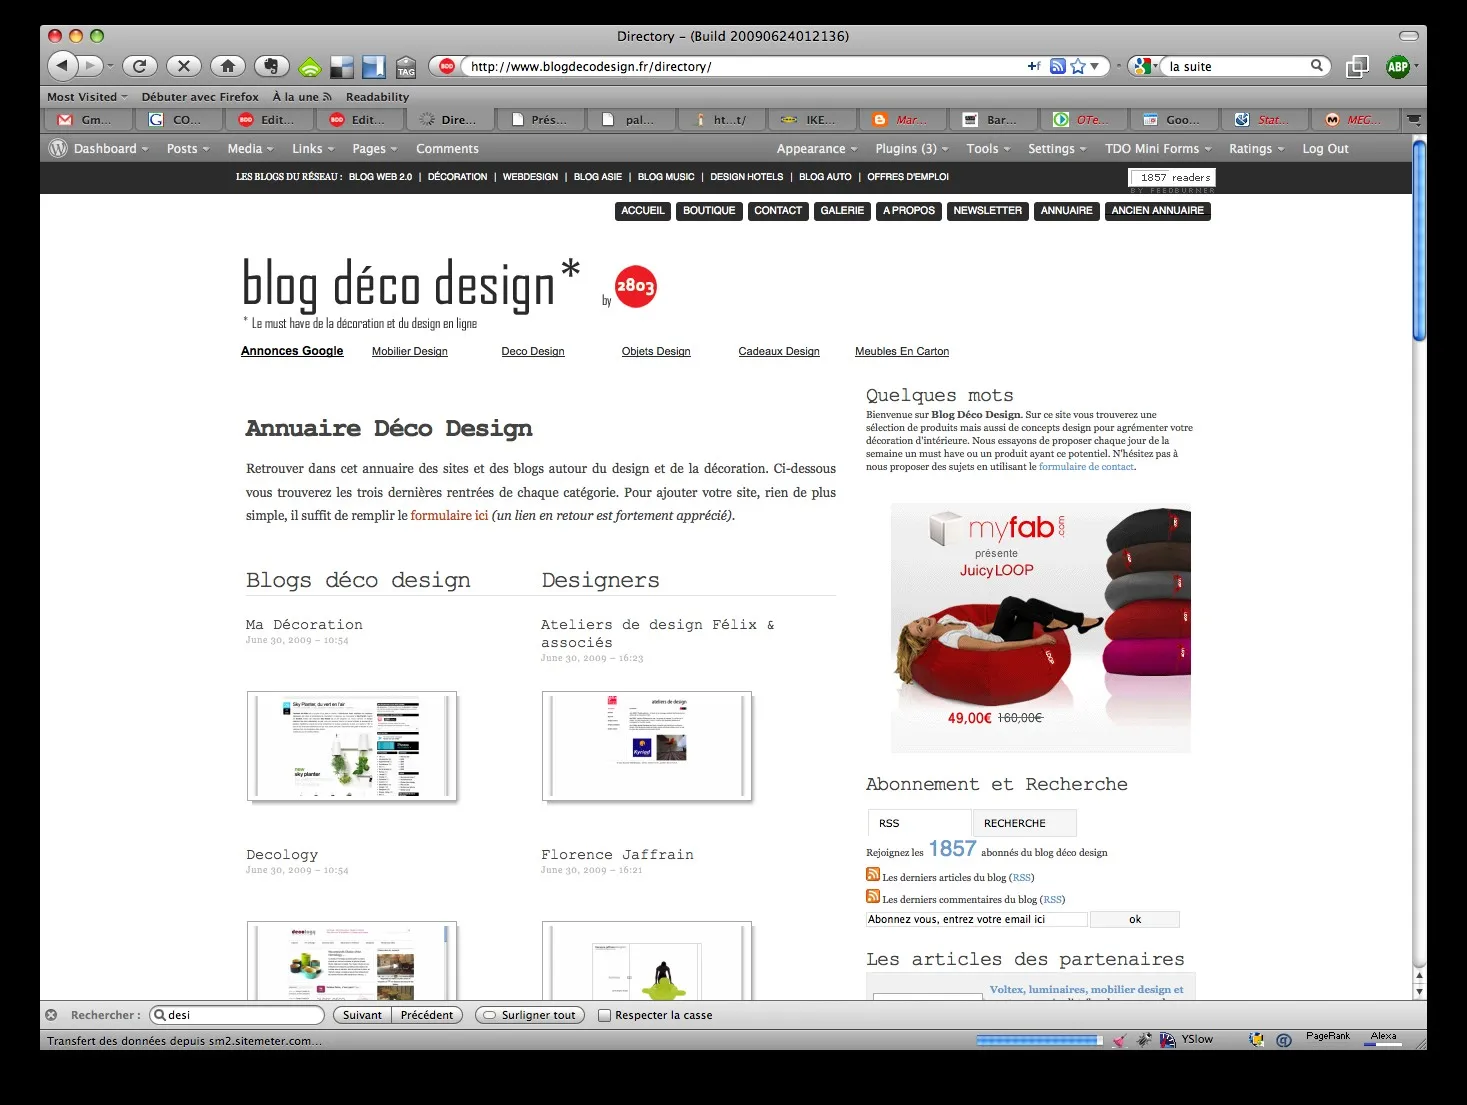This screenshot has height=1105, width=1467.
Task: Reload the page with the refresh button
Action: [139, 66]
